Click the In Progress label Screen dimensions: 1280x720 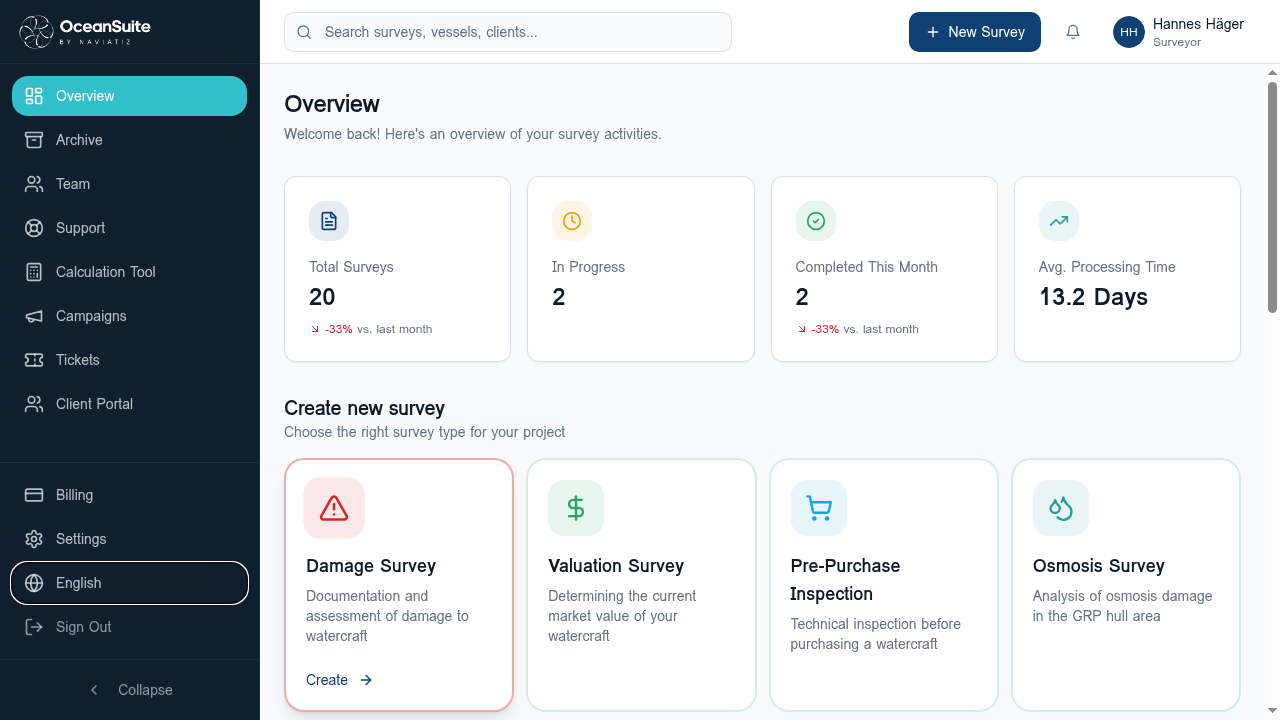point(588,267)
